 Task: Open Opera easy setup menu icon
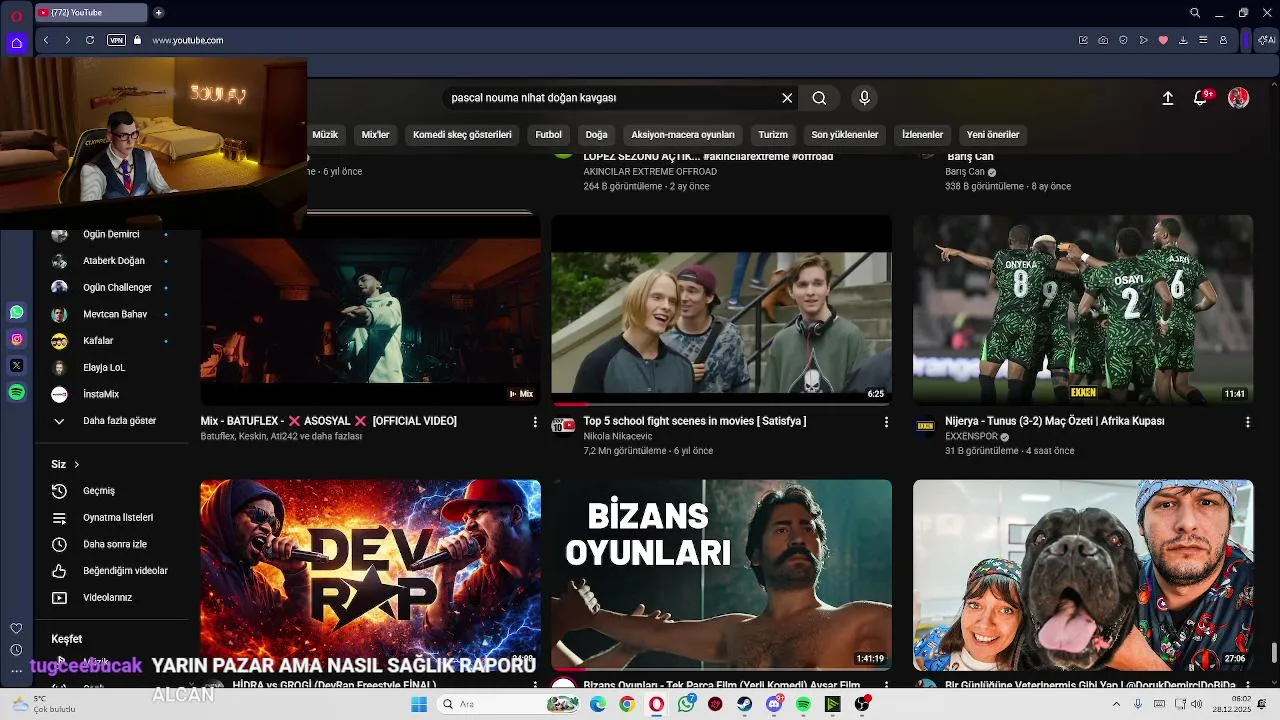coord(1203,40)
